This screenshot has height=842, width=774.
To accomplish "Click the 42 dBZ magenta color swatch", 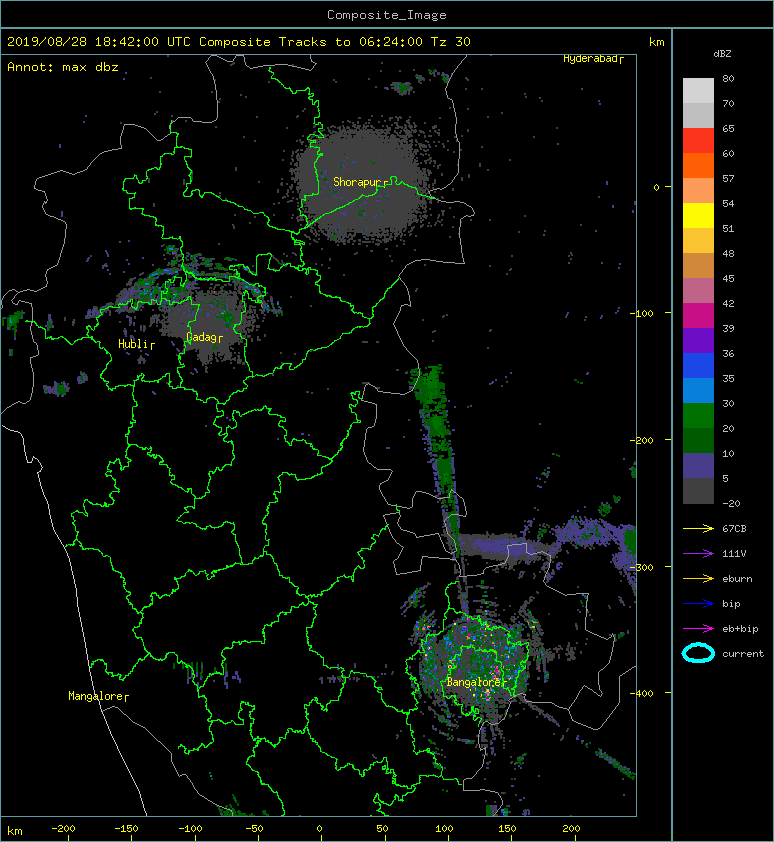I will click(x=698, y=315).
